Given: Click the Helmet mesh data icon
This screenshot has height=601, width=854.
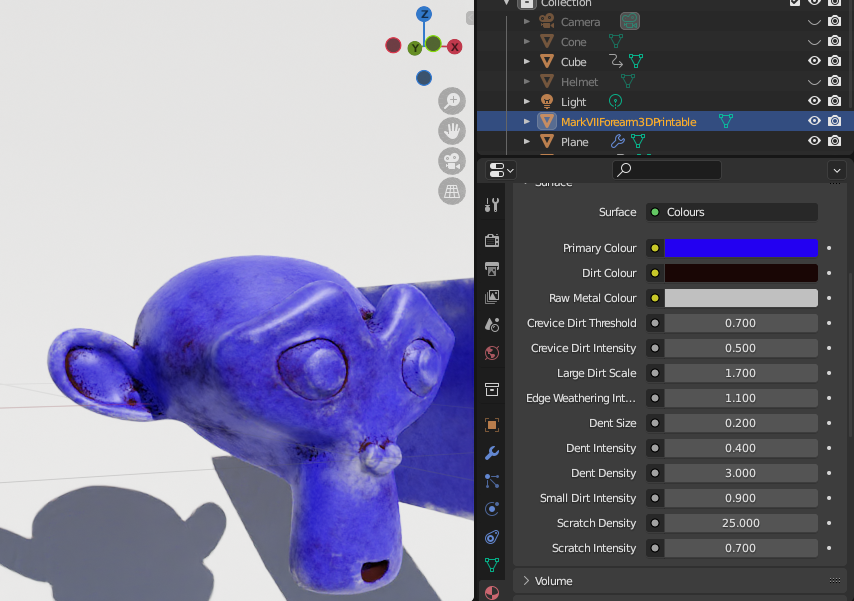Looking at the screenshot, I should point(627,81).
